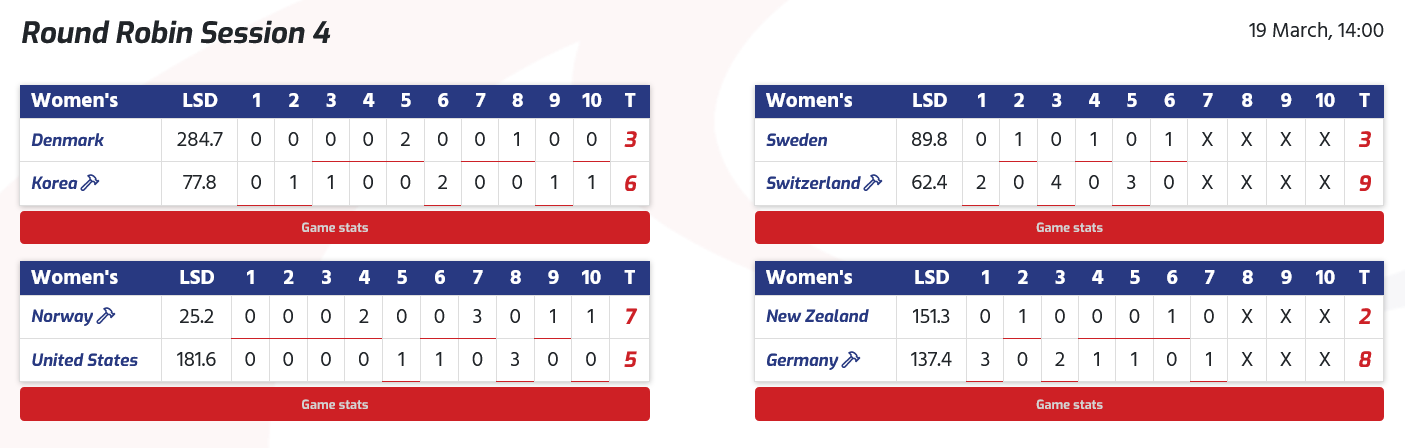Click the hammer icon beside Switzerland
This screenshot has width=1405, height=448.
click(x=872, y=183)
